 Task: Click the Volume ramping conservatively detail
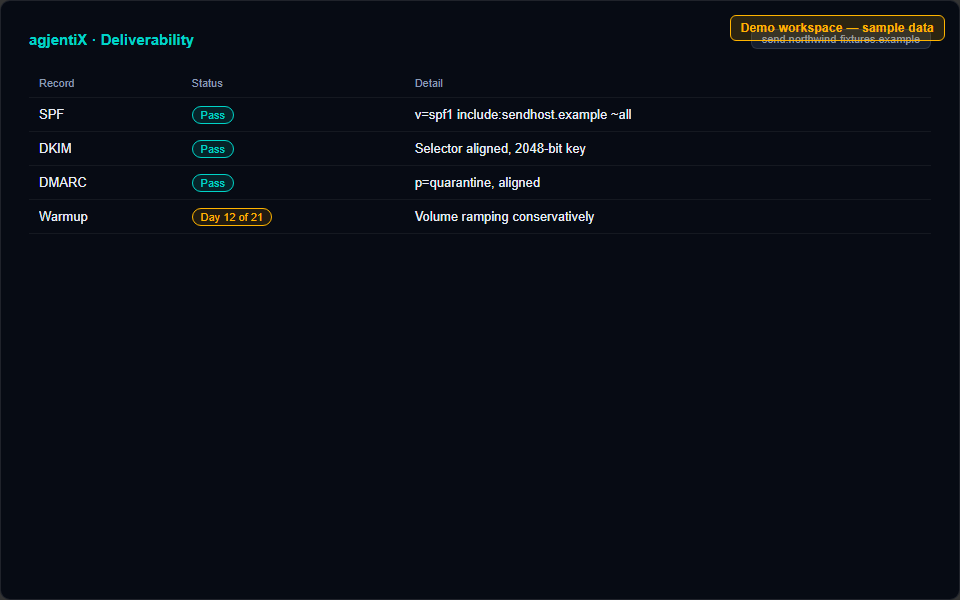pos(504,217)
